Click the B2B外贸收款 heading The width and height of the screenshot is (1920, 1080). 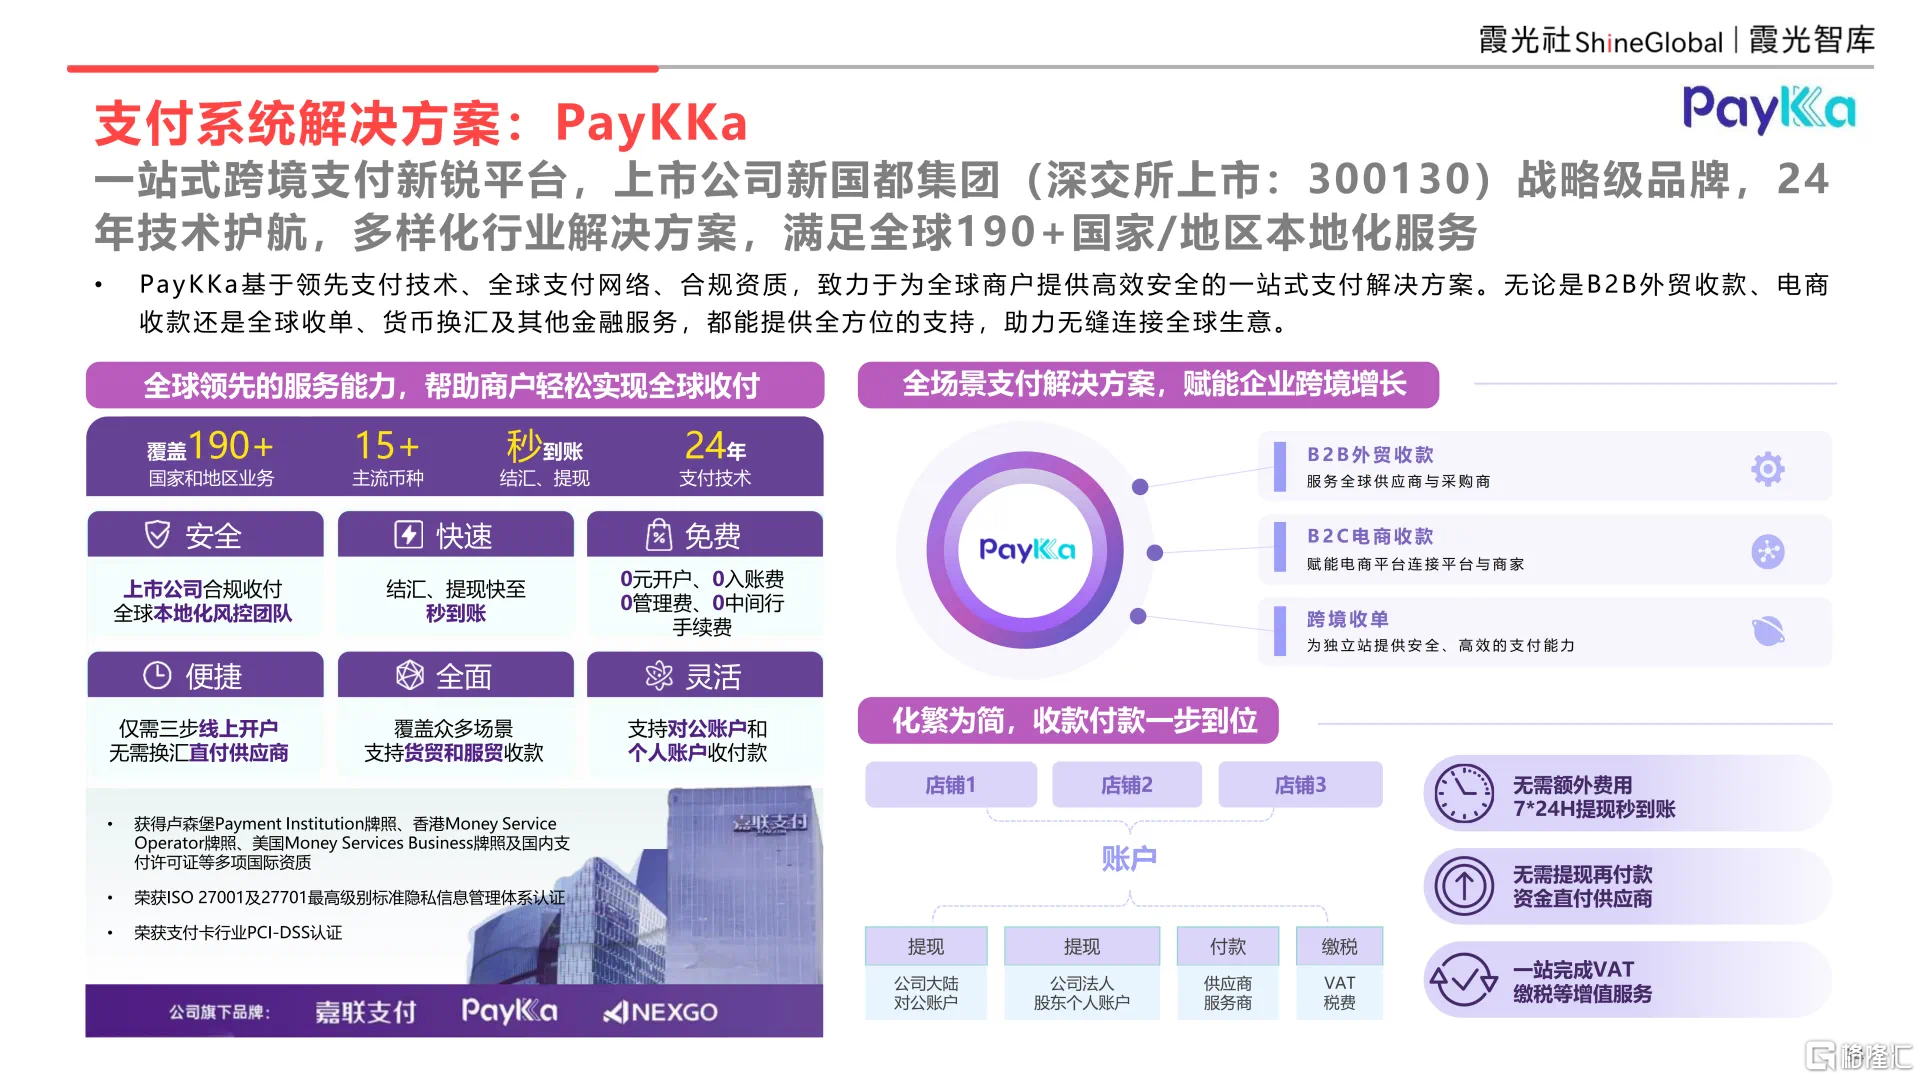click(x=1370, y=454)
